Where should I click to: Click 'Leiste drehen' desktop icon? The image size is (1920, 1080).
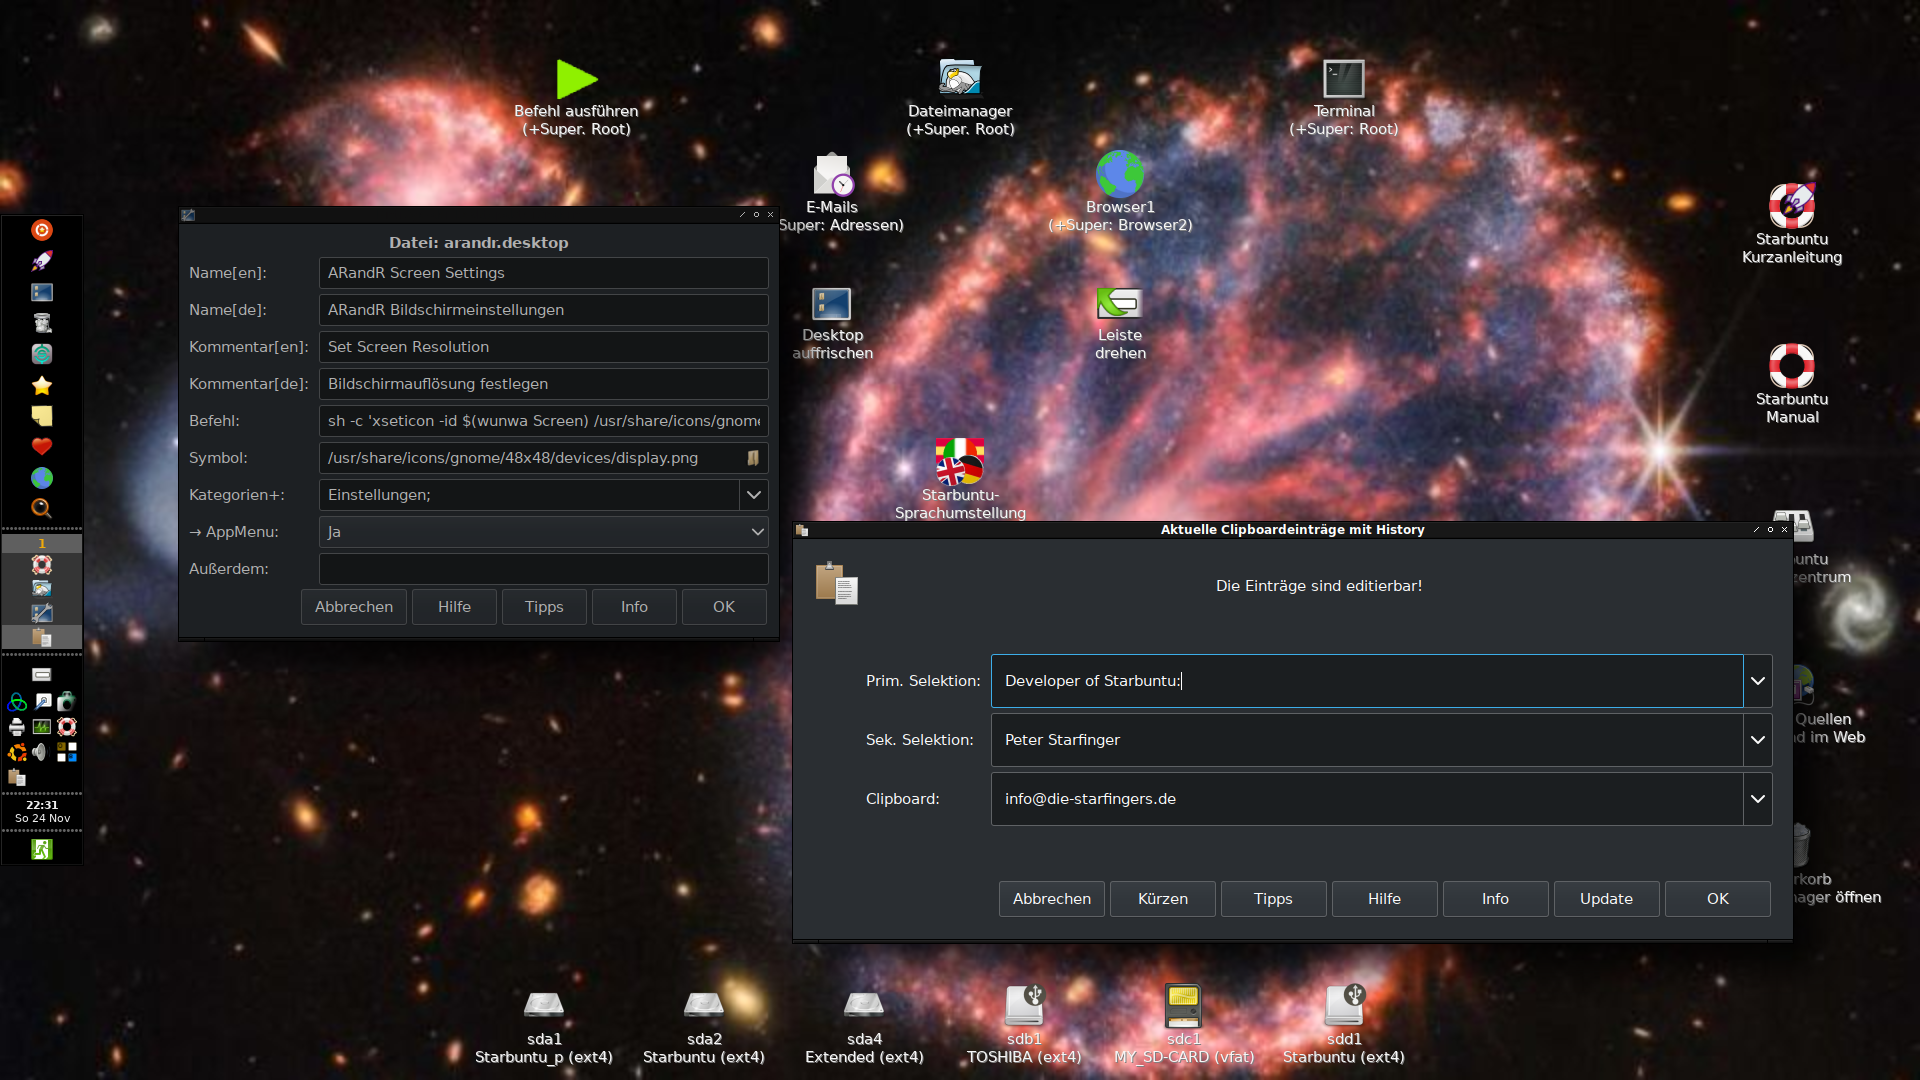pyautogui.click(x=1120, y=303)
